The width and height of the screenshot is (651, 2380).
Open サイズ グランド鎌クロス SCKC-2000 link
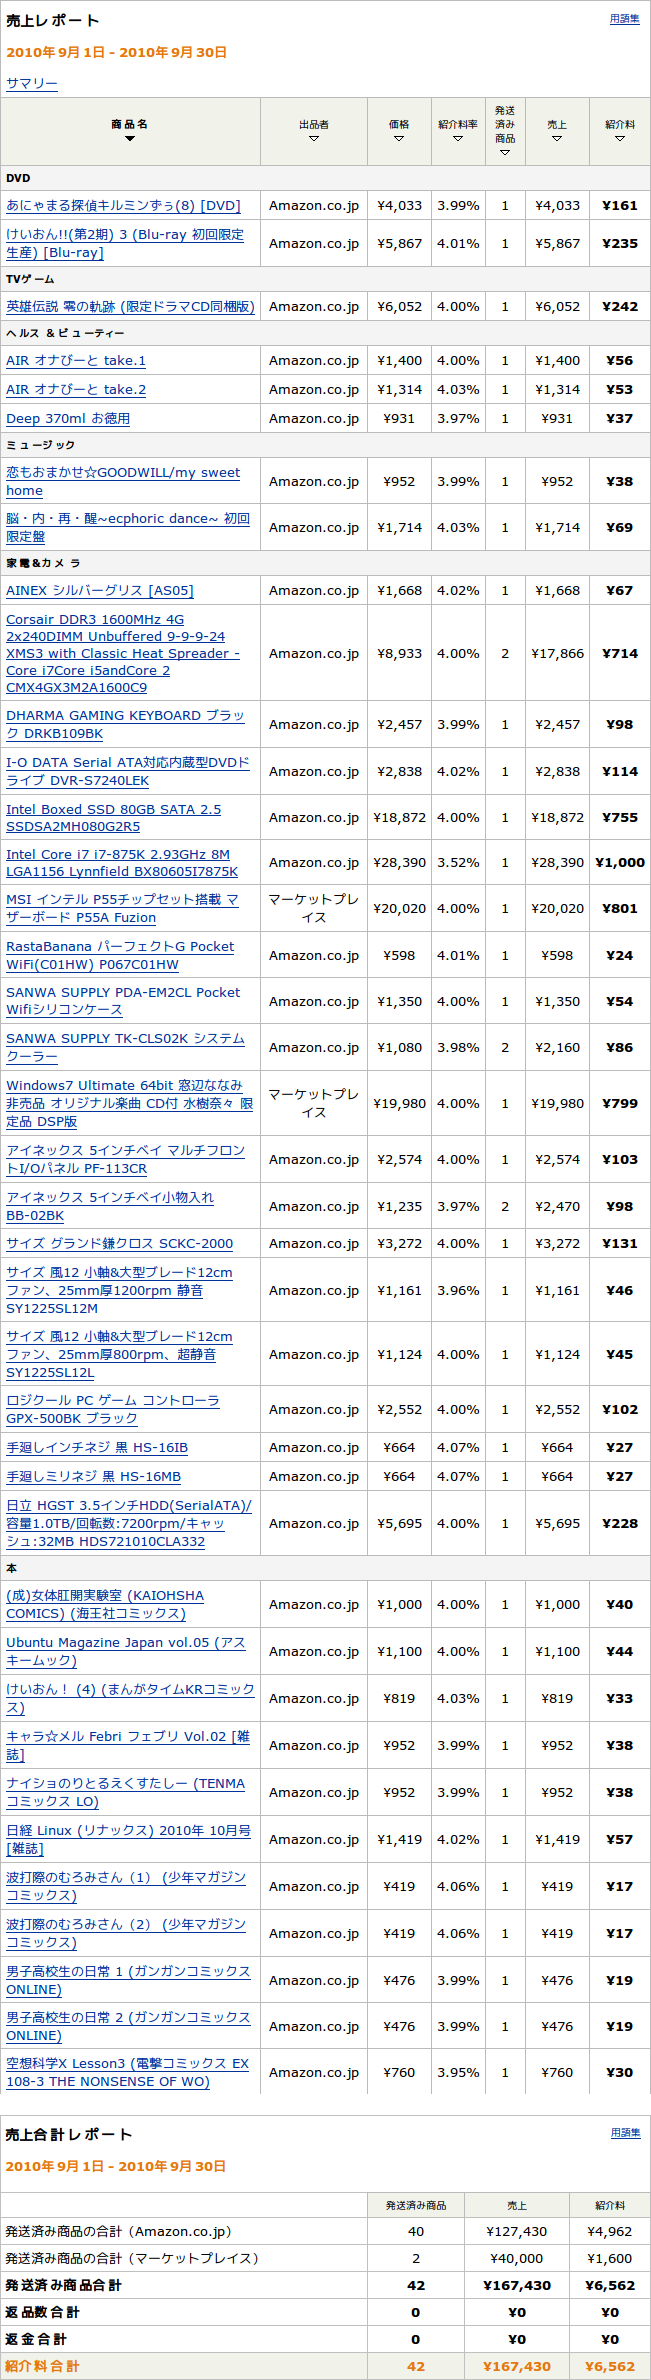click(x=119, y=1244)
